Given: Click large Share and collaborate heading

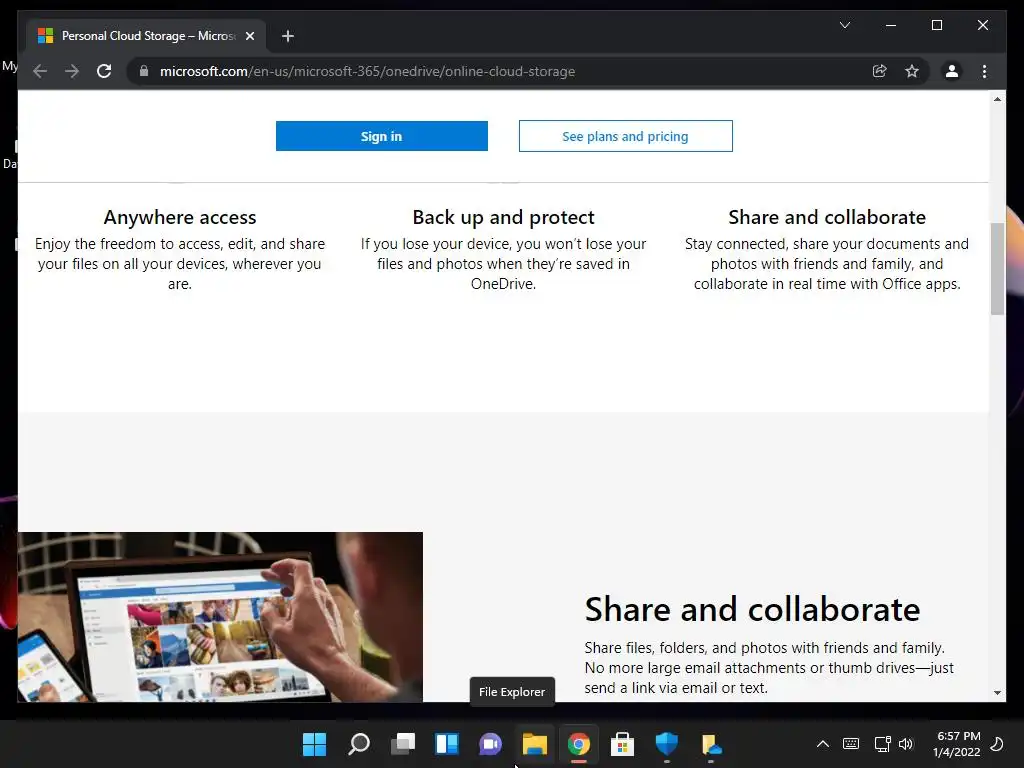Looking at the screenshot, I should (x=752, y=609).
